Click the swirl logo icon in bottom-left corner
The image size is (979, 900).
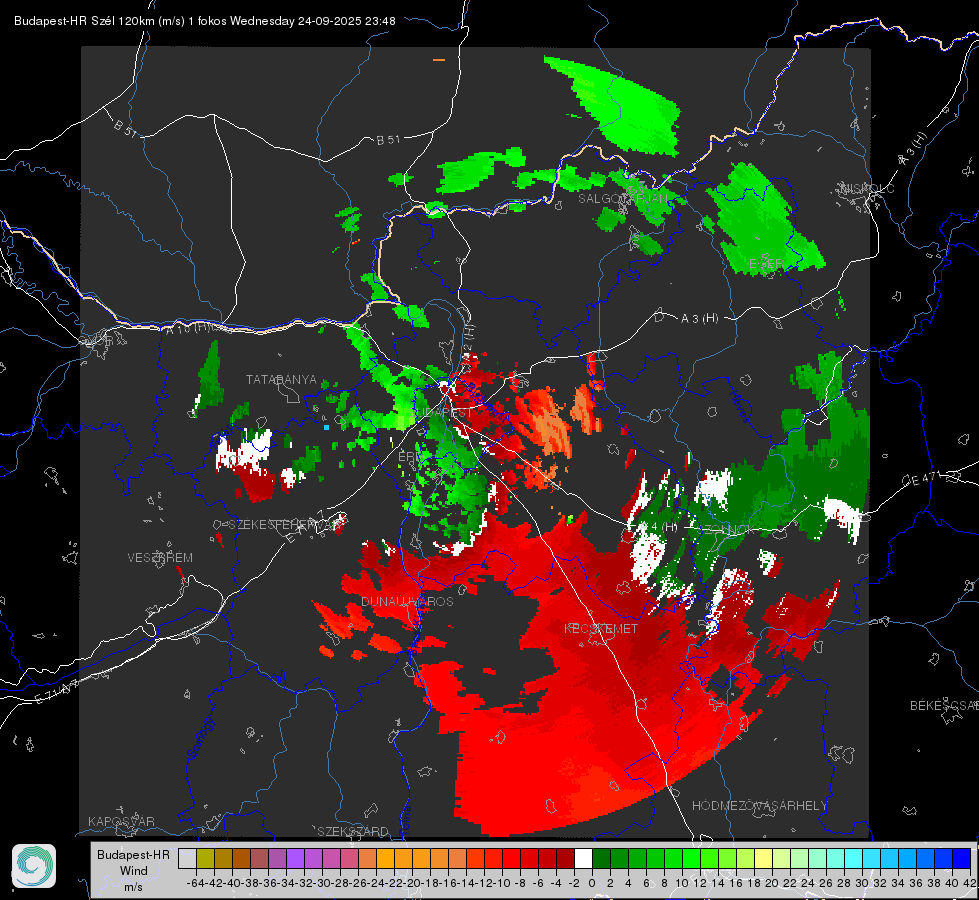[x=34, y=865]
